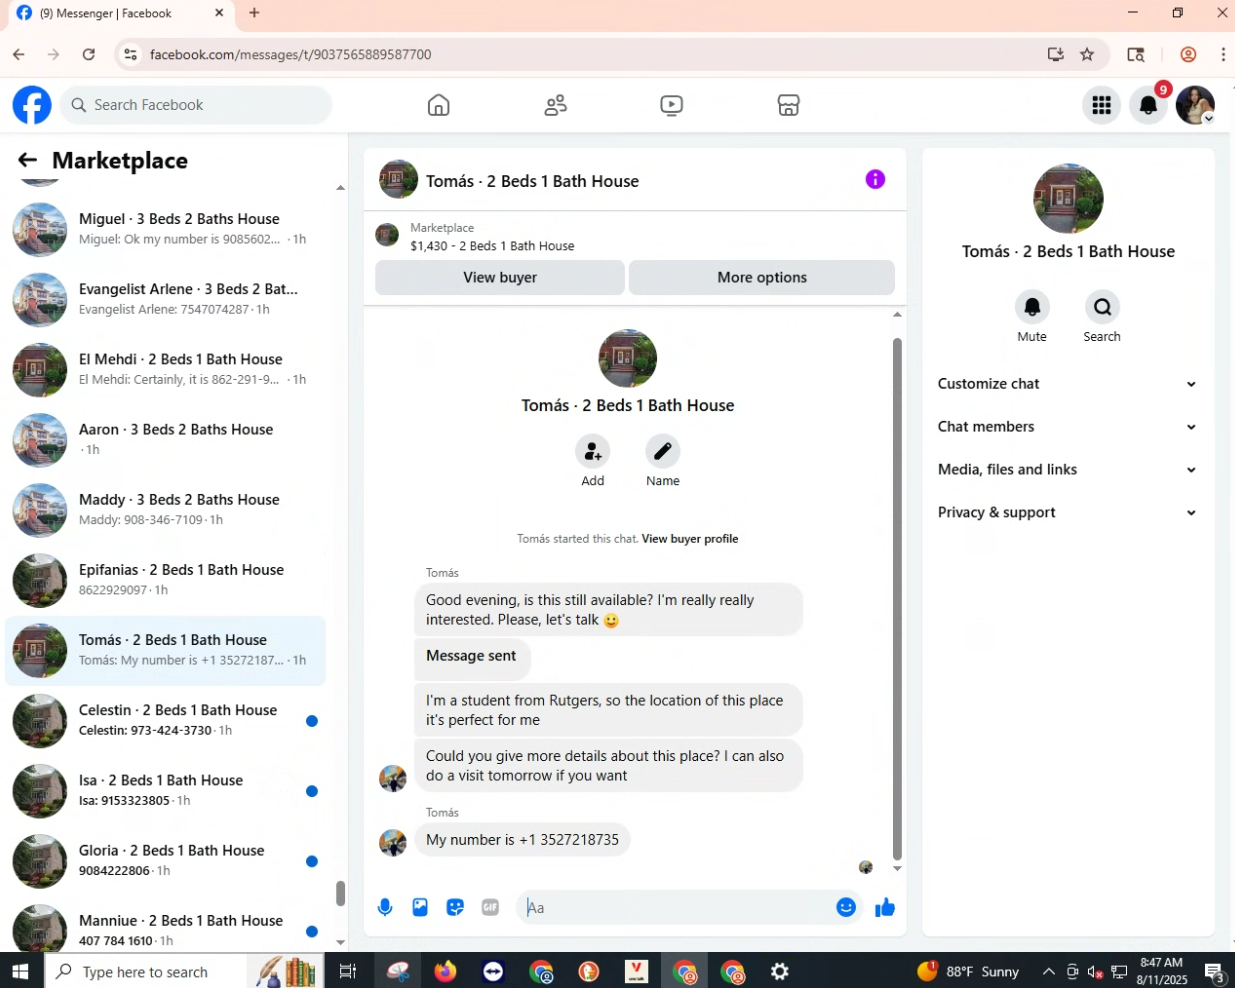The image size is (1235, 988).
Task: Open the Maddy conversation
Action: (x=165, y=509)
